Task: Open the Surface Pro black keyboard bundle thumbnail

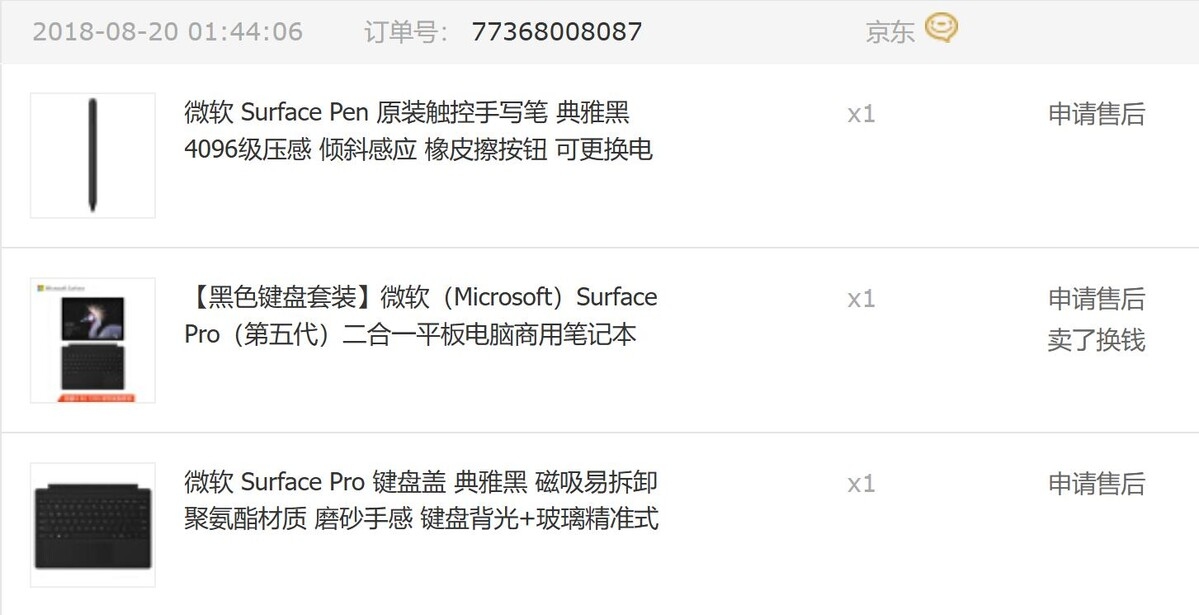Action: point(93,340)
